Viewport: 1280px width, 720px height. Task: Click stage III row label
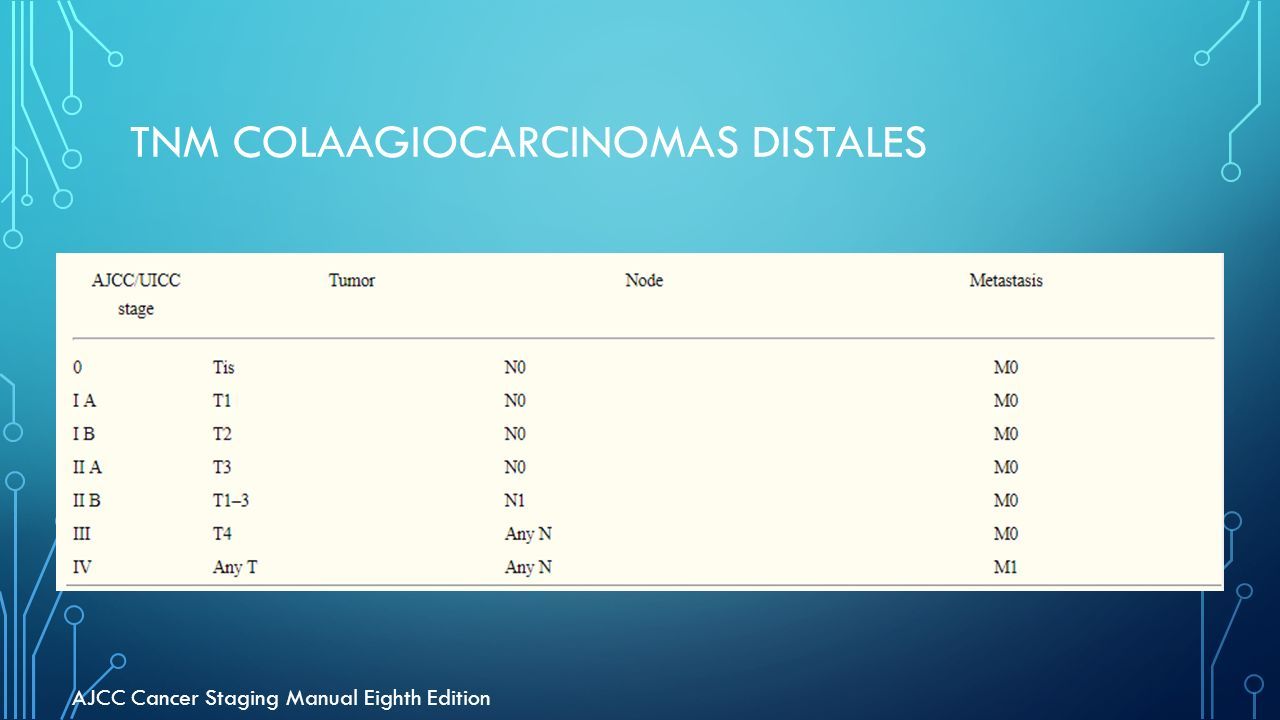click(x=83, y=533)
